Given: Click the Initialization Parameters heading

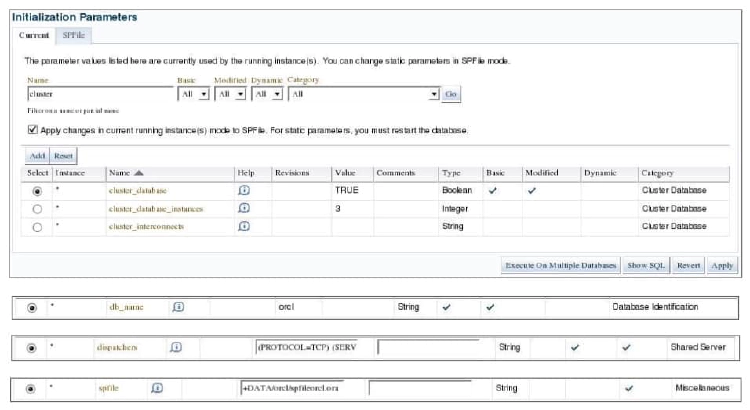Looking at the screenshot, I should tap(75, 17).
